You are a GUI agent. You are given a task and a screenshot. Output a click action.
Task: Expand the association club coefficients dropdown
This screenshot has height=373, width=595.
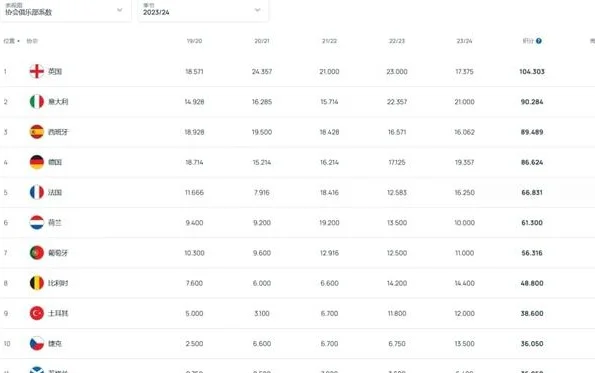click(x=65, y=10)
